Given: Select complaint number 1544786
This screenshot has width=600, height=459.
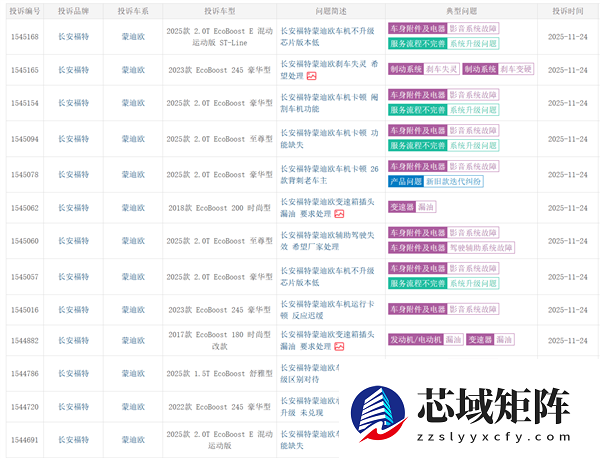Looking at the screenshot, I should point(25,374).
